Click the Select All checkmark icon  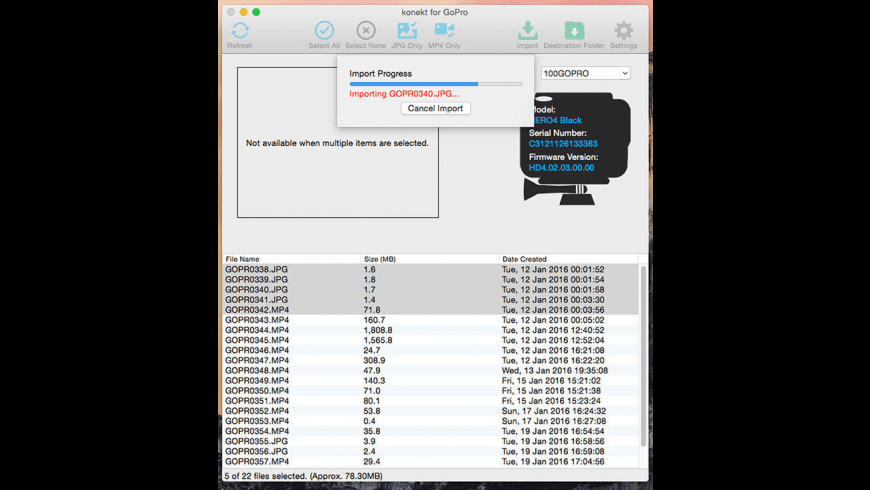(x=324, y=31)
